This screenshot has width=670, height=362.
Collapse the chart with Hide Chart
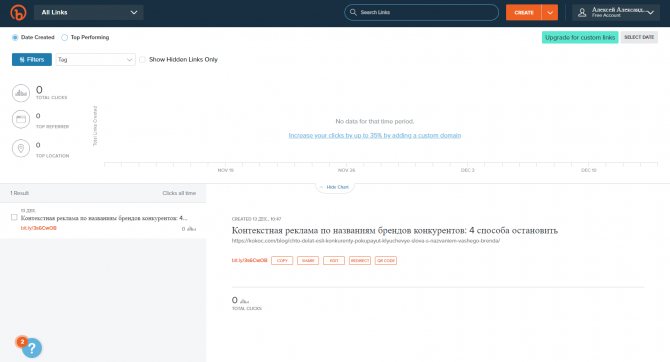(335, 187)
